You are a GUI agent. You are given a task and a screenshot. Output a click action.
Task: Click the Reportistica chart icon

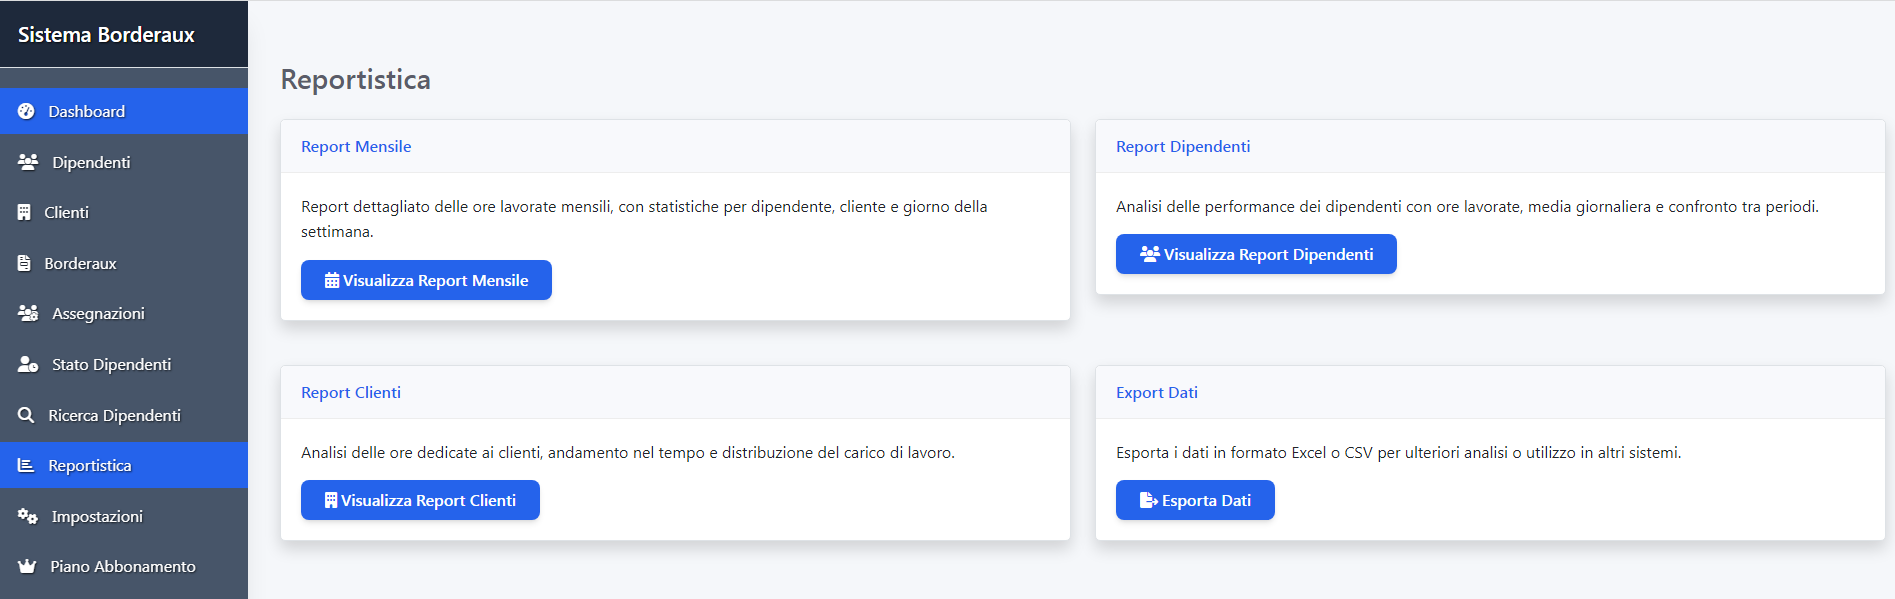pyautogui.click(x=26, y=465)
